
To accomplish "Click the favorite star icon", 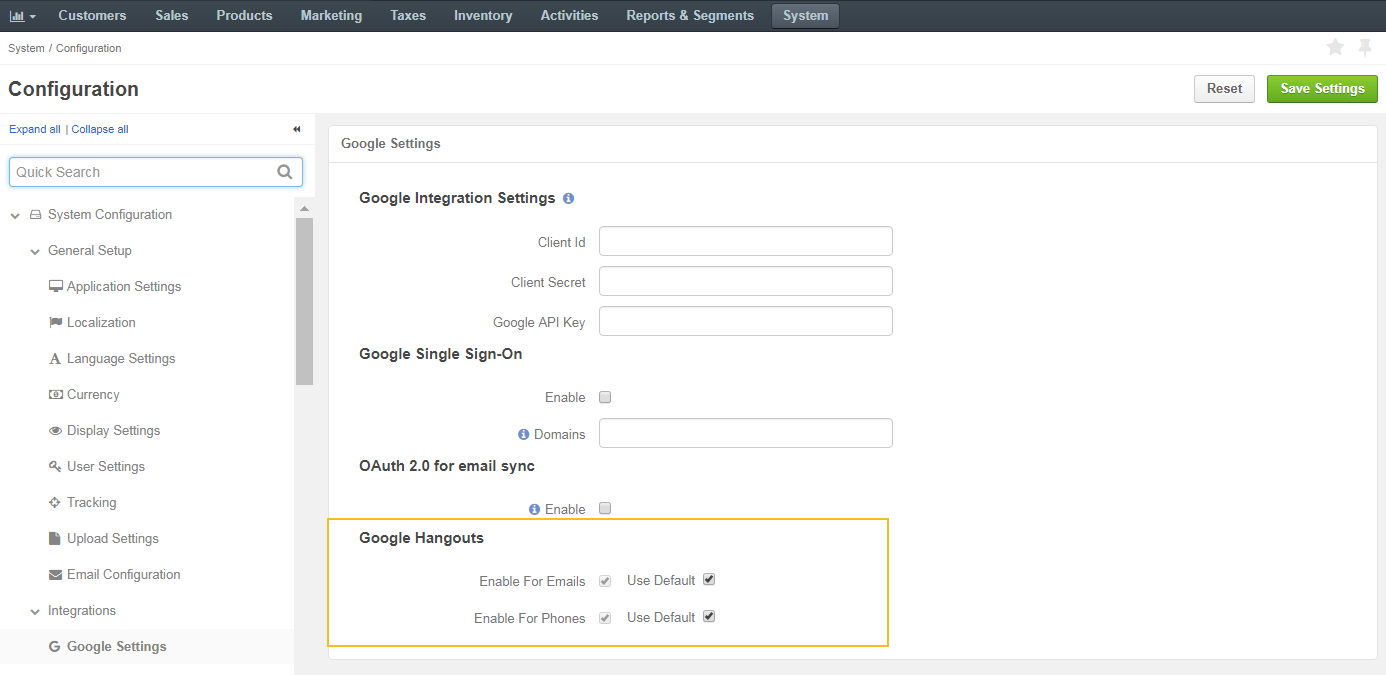I will click(1335, 47).
